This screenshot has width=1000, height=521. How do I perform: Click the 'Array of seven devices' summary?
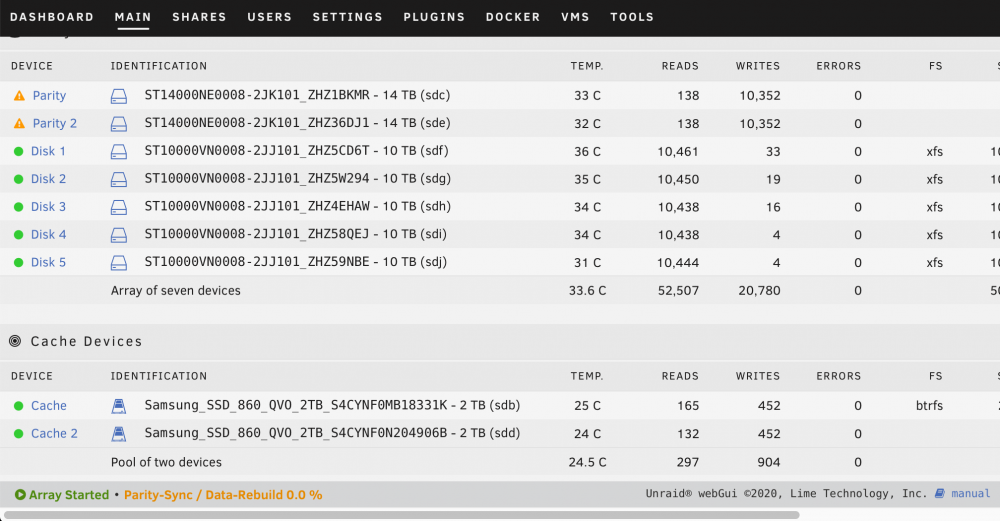point(175,291)
